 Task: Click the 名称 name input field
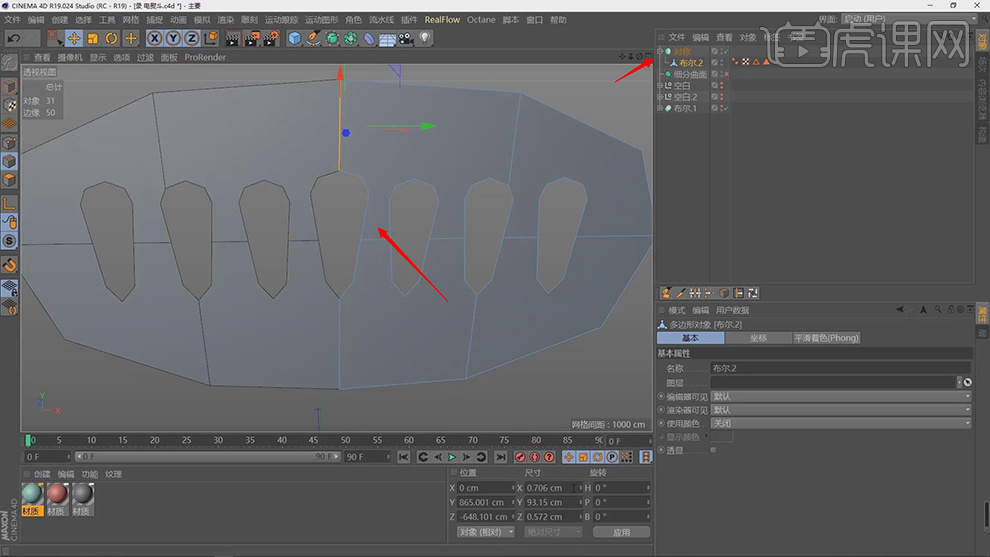[x=840, y=368]
